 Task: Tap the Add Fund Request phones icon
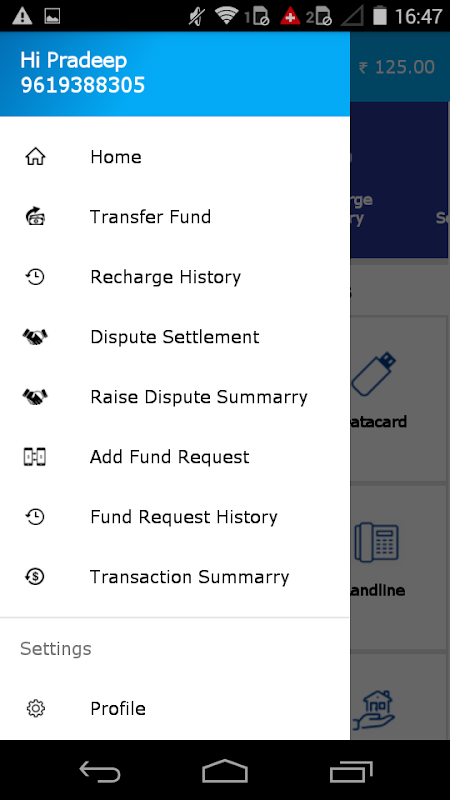[x=35, y=457]
